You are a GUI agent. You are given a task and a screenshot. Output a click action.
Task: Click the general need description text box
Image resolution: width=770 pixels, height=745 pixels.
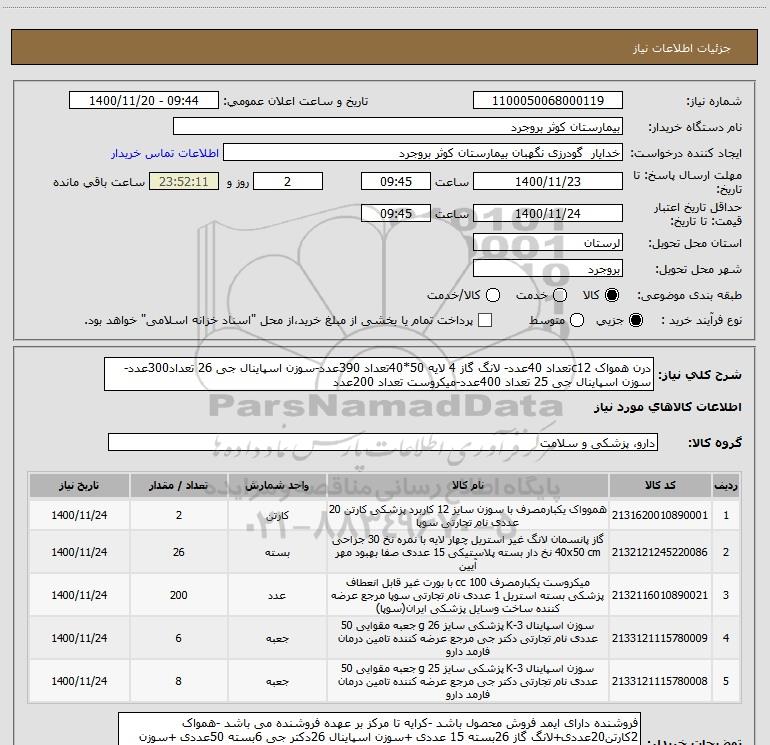click(379, 374)
